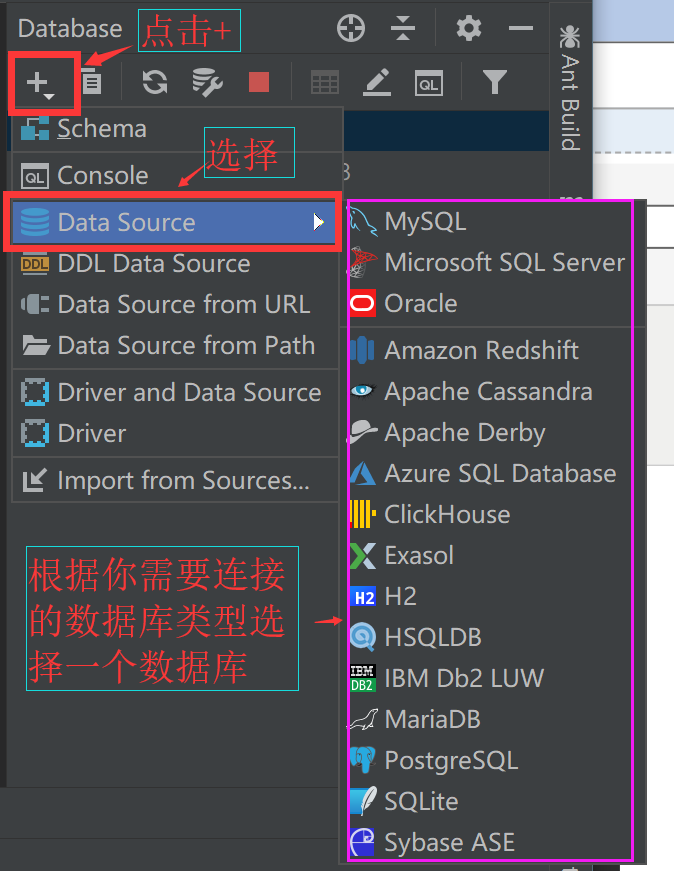Expand the Data Source submenu arrow
The height and width of the screenshot is (871, 674).
click(320, 222)
